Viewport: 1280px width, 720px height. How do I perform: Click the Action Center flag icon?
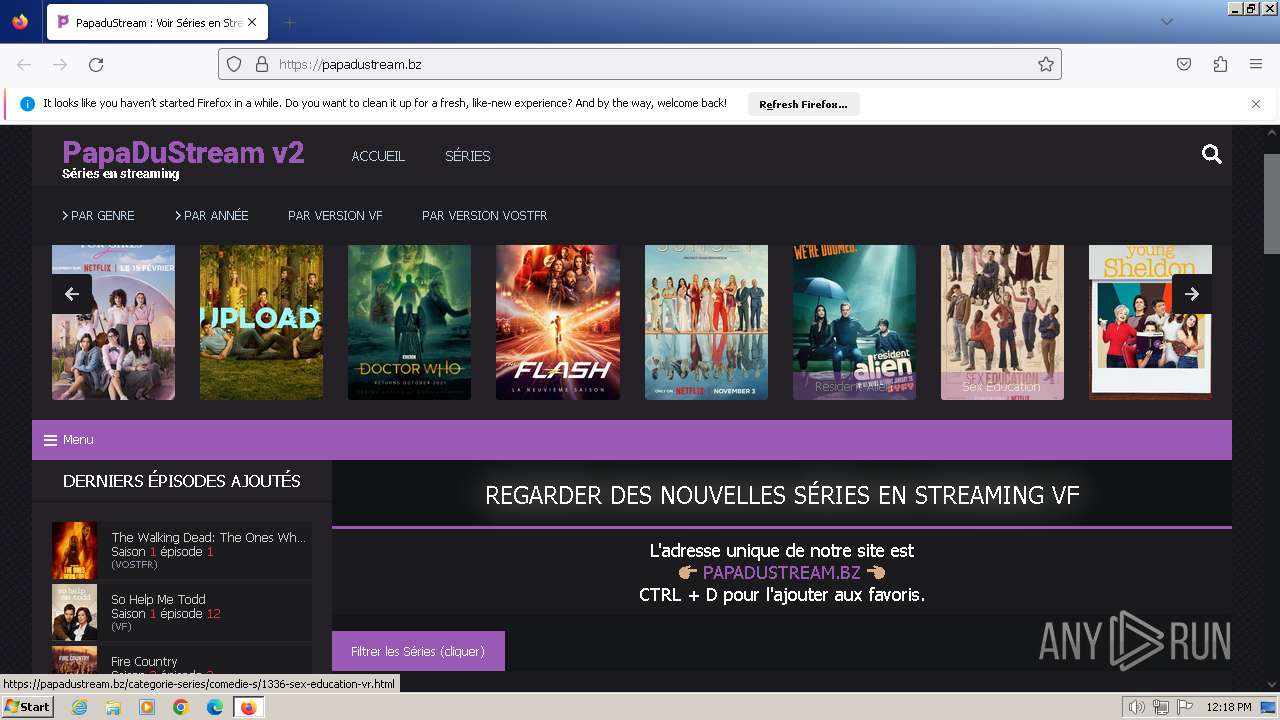point(1185,707)
